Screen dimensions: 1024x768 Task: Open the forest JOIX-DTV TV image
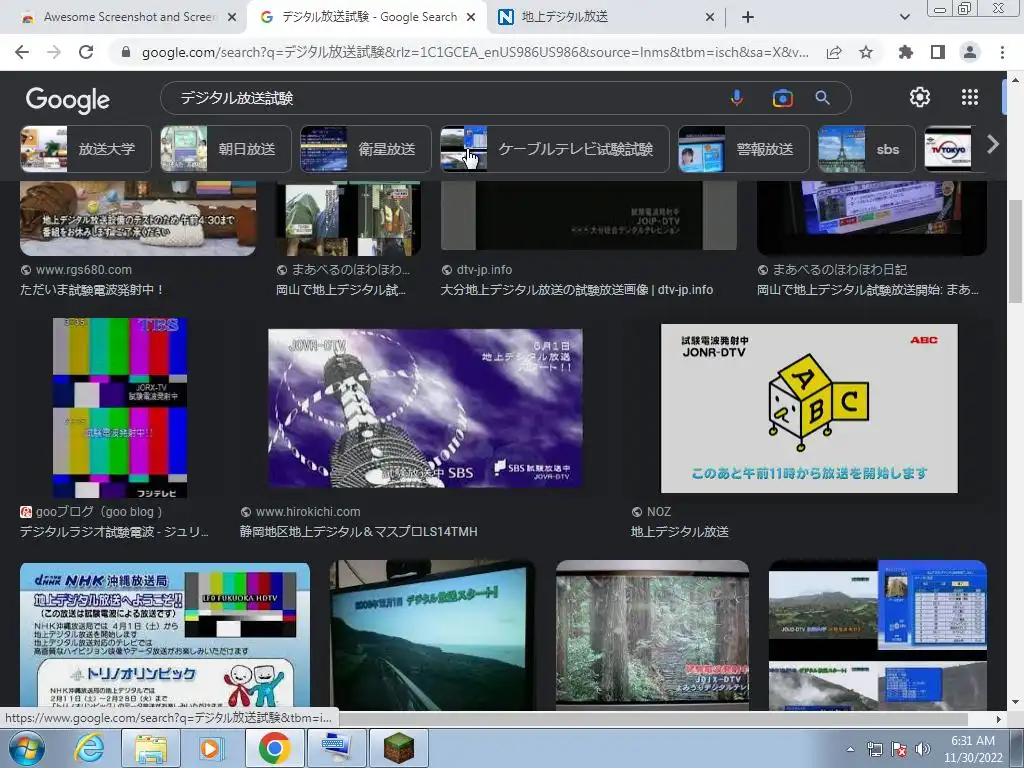pyautogui.click(x=652, y=635)
